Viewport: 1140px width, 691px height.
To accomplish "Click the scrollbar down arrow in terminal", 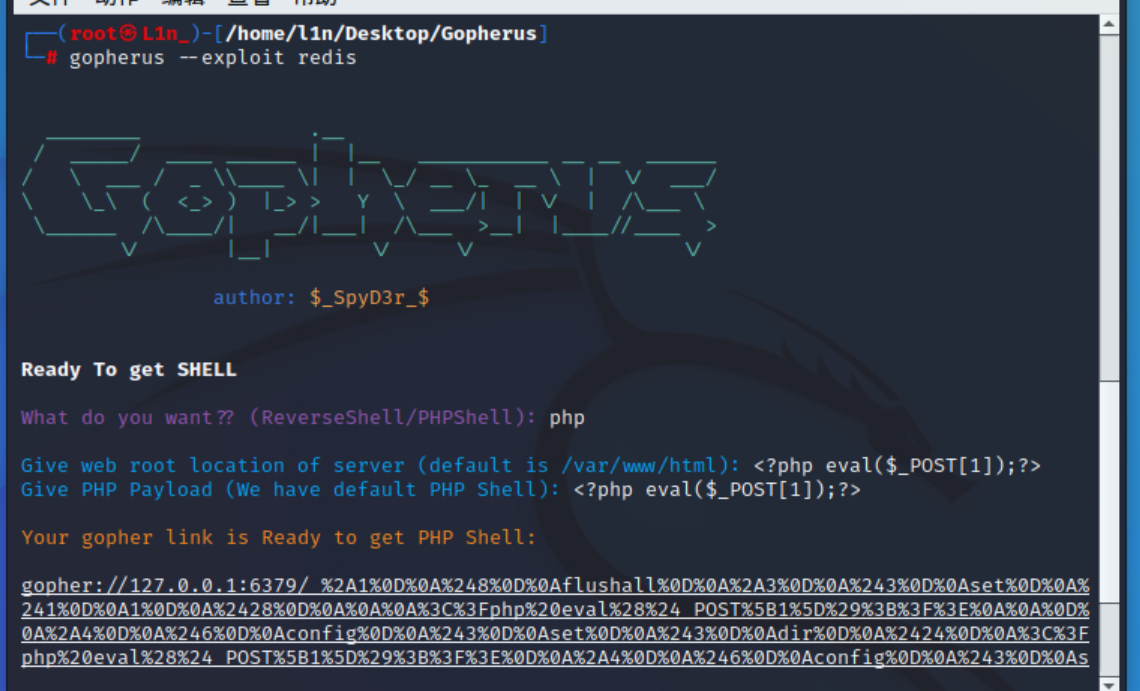I will click(1109, 684).
